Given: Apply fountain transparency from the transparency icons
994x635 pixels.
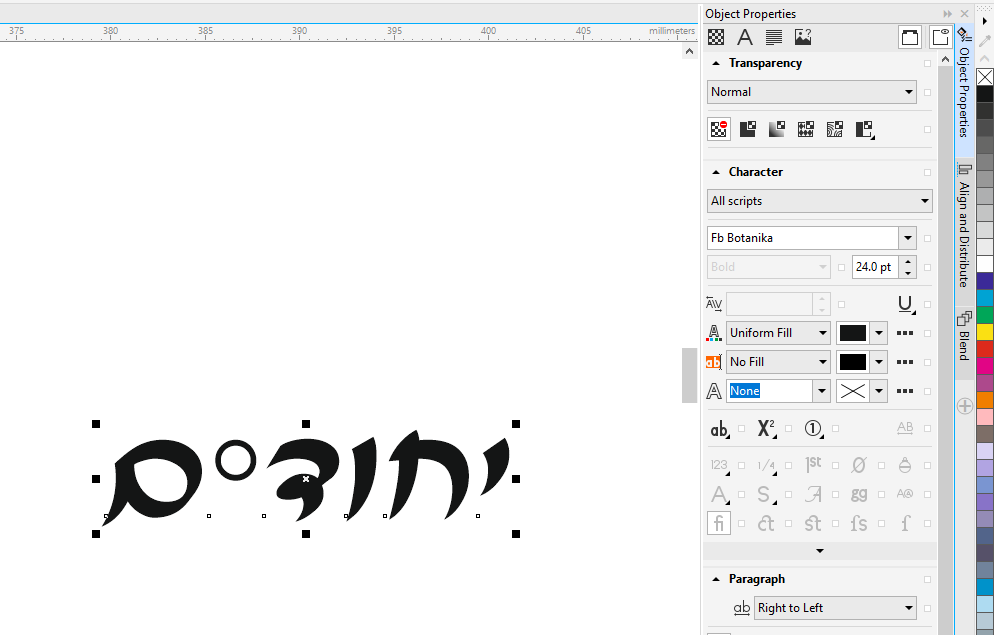Looking at the screenshot, I should [x=776, y=129].
